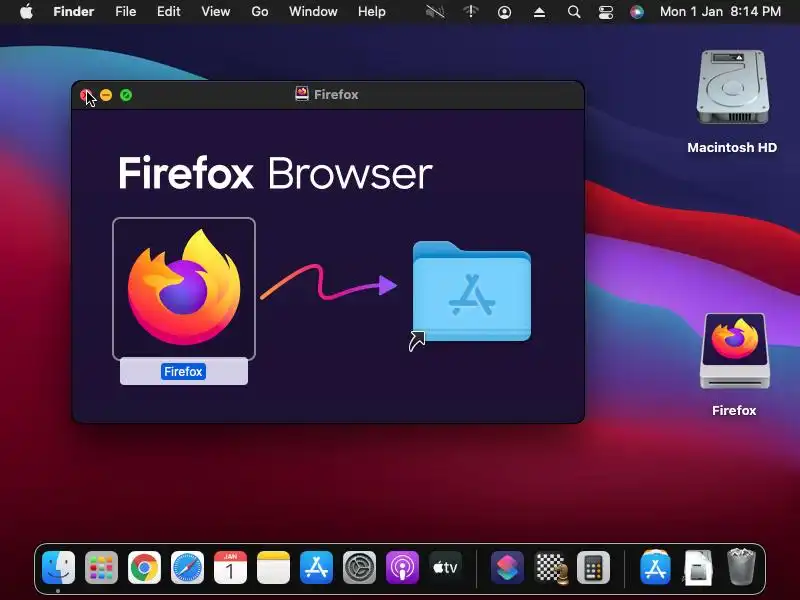Open the Finder menu in the menu bar
Screen dimensions: 800x600
pos(73,11)
